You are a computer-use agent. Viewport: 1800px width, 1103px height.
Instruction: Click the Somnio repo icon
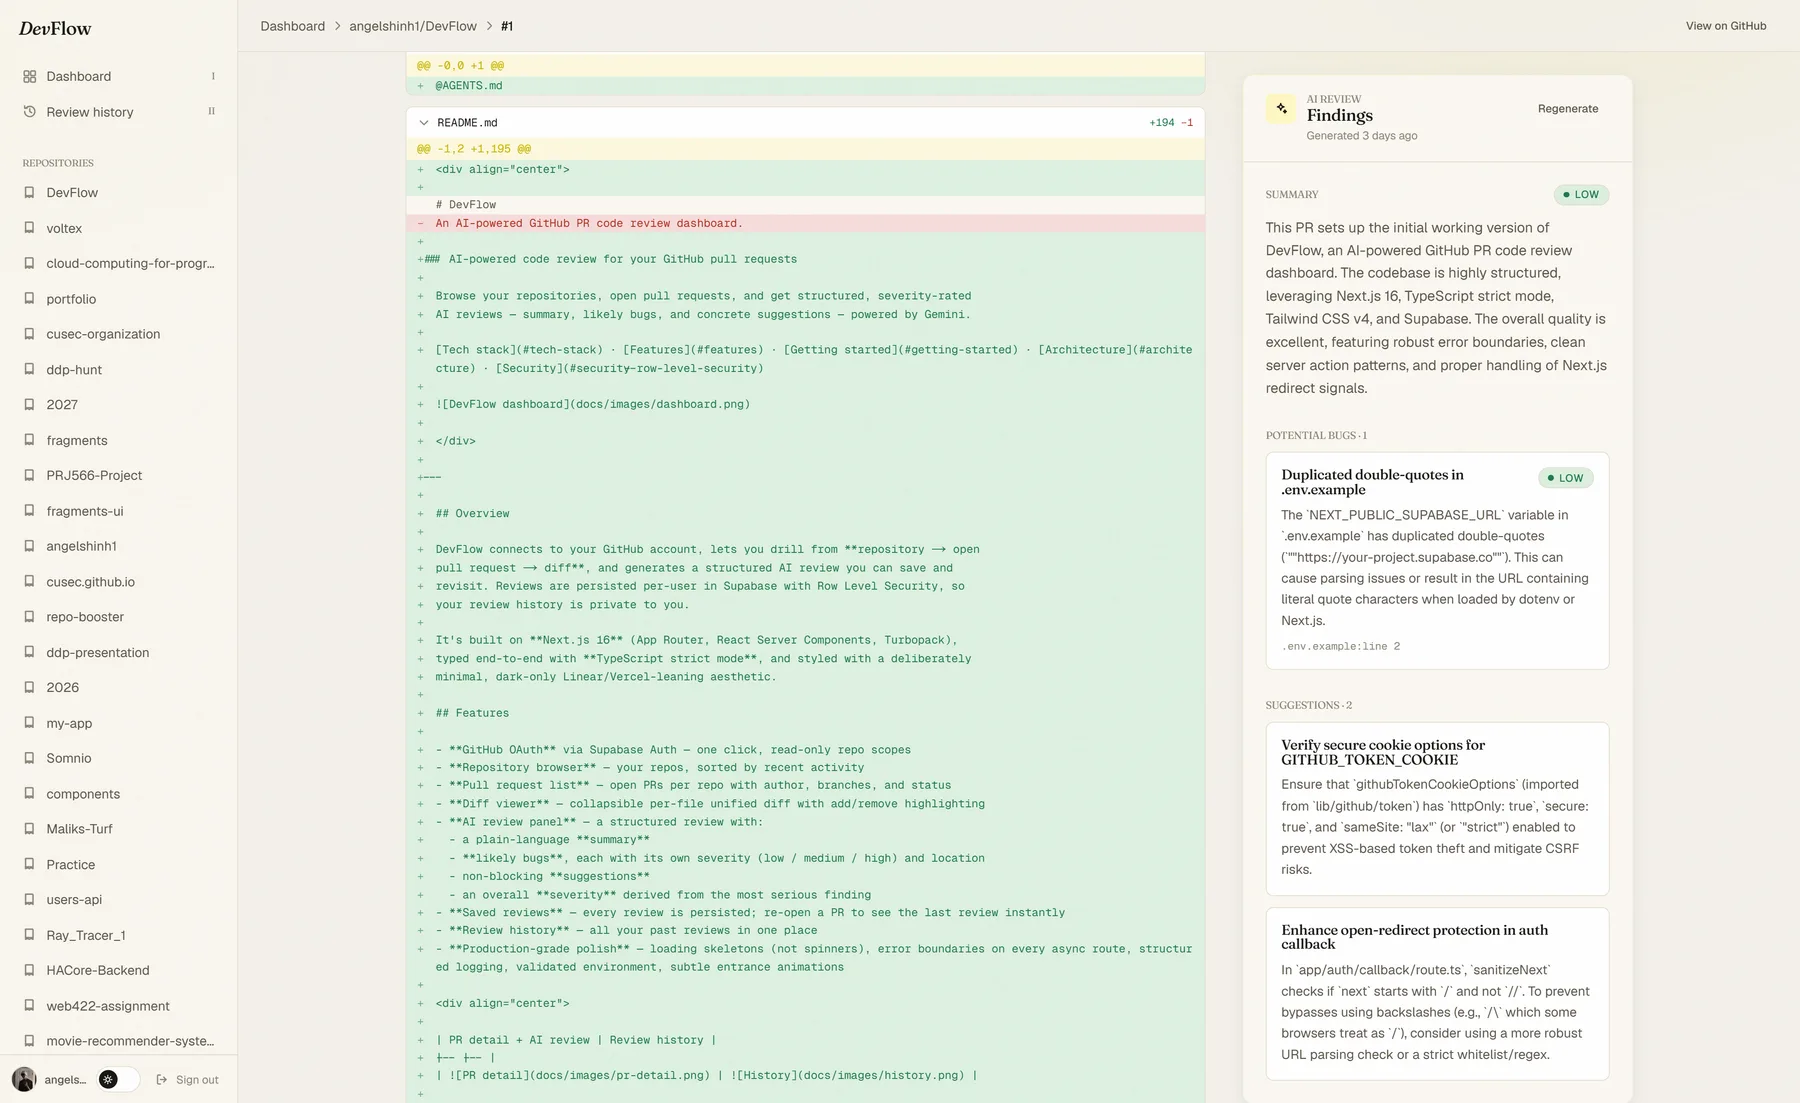click(x=30, y=758)
